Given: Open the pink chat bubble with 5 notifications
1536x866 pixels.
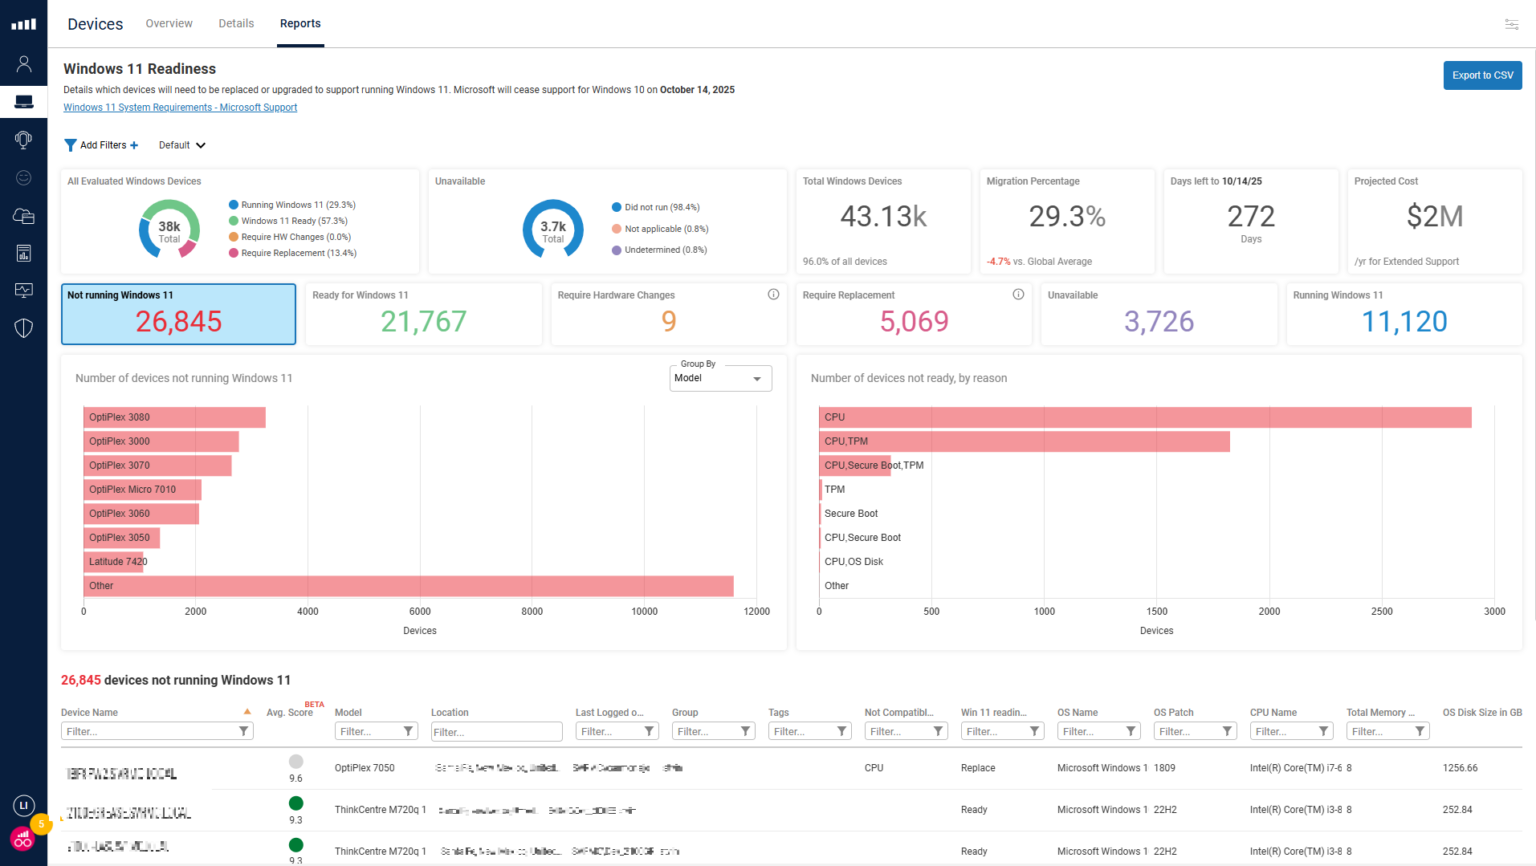Looking at the screenshot, I should click(23, 839).
